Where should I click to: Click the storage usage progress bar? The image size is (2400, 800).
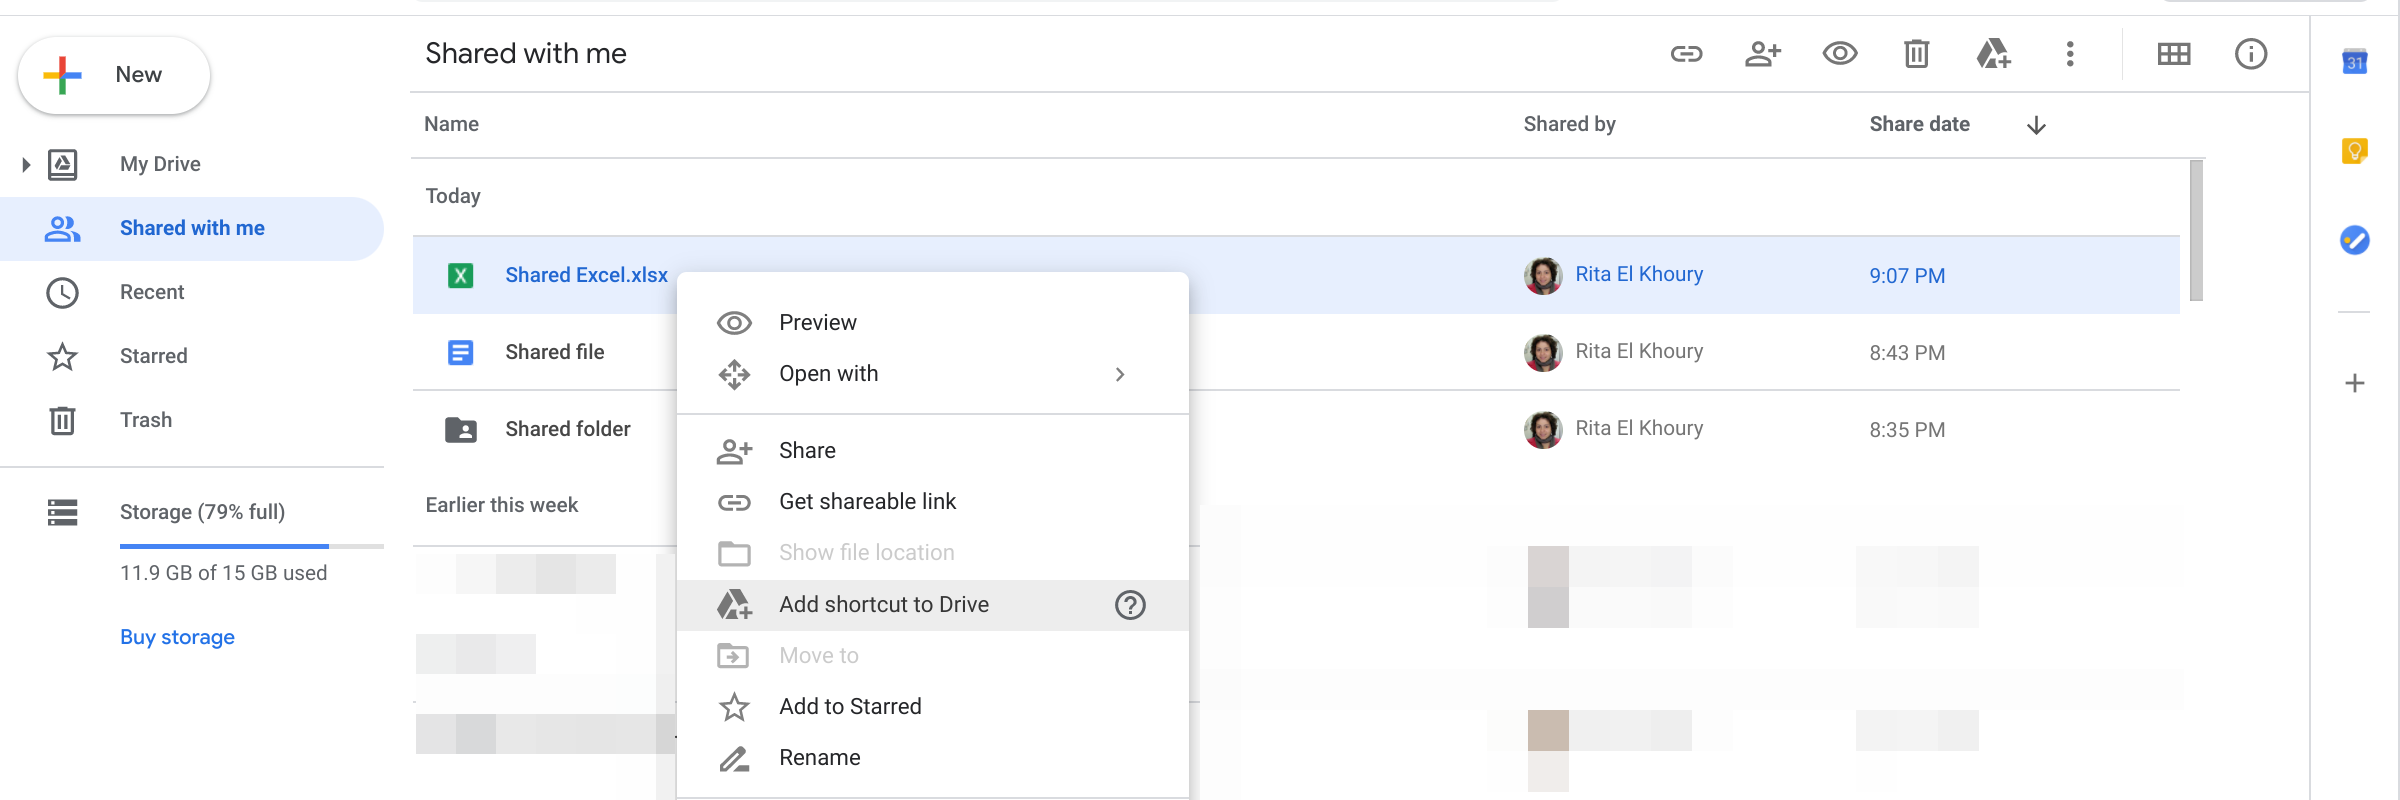pos(252,546)
